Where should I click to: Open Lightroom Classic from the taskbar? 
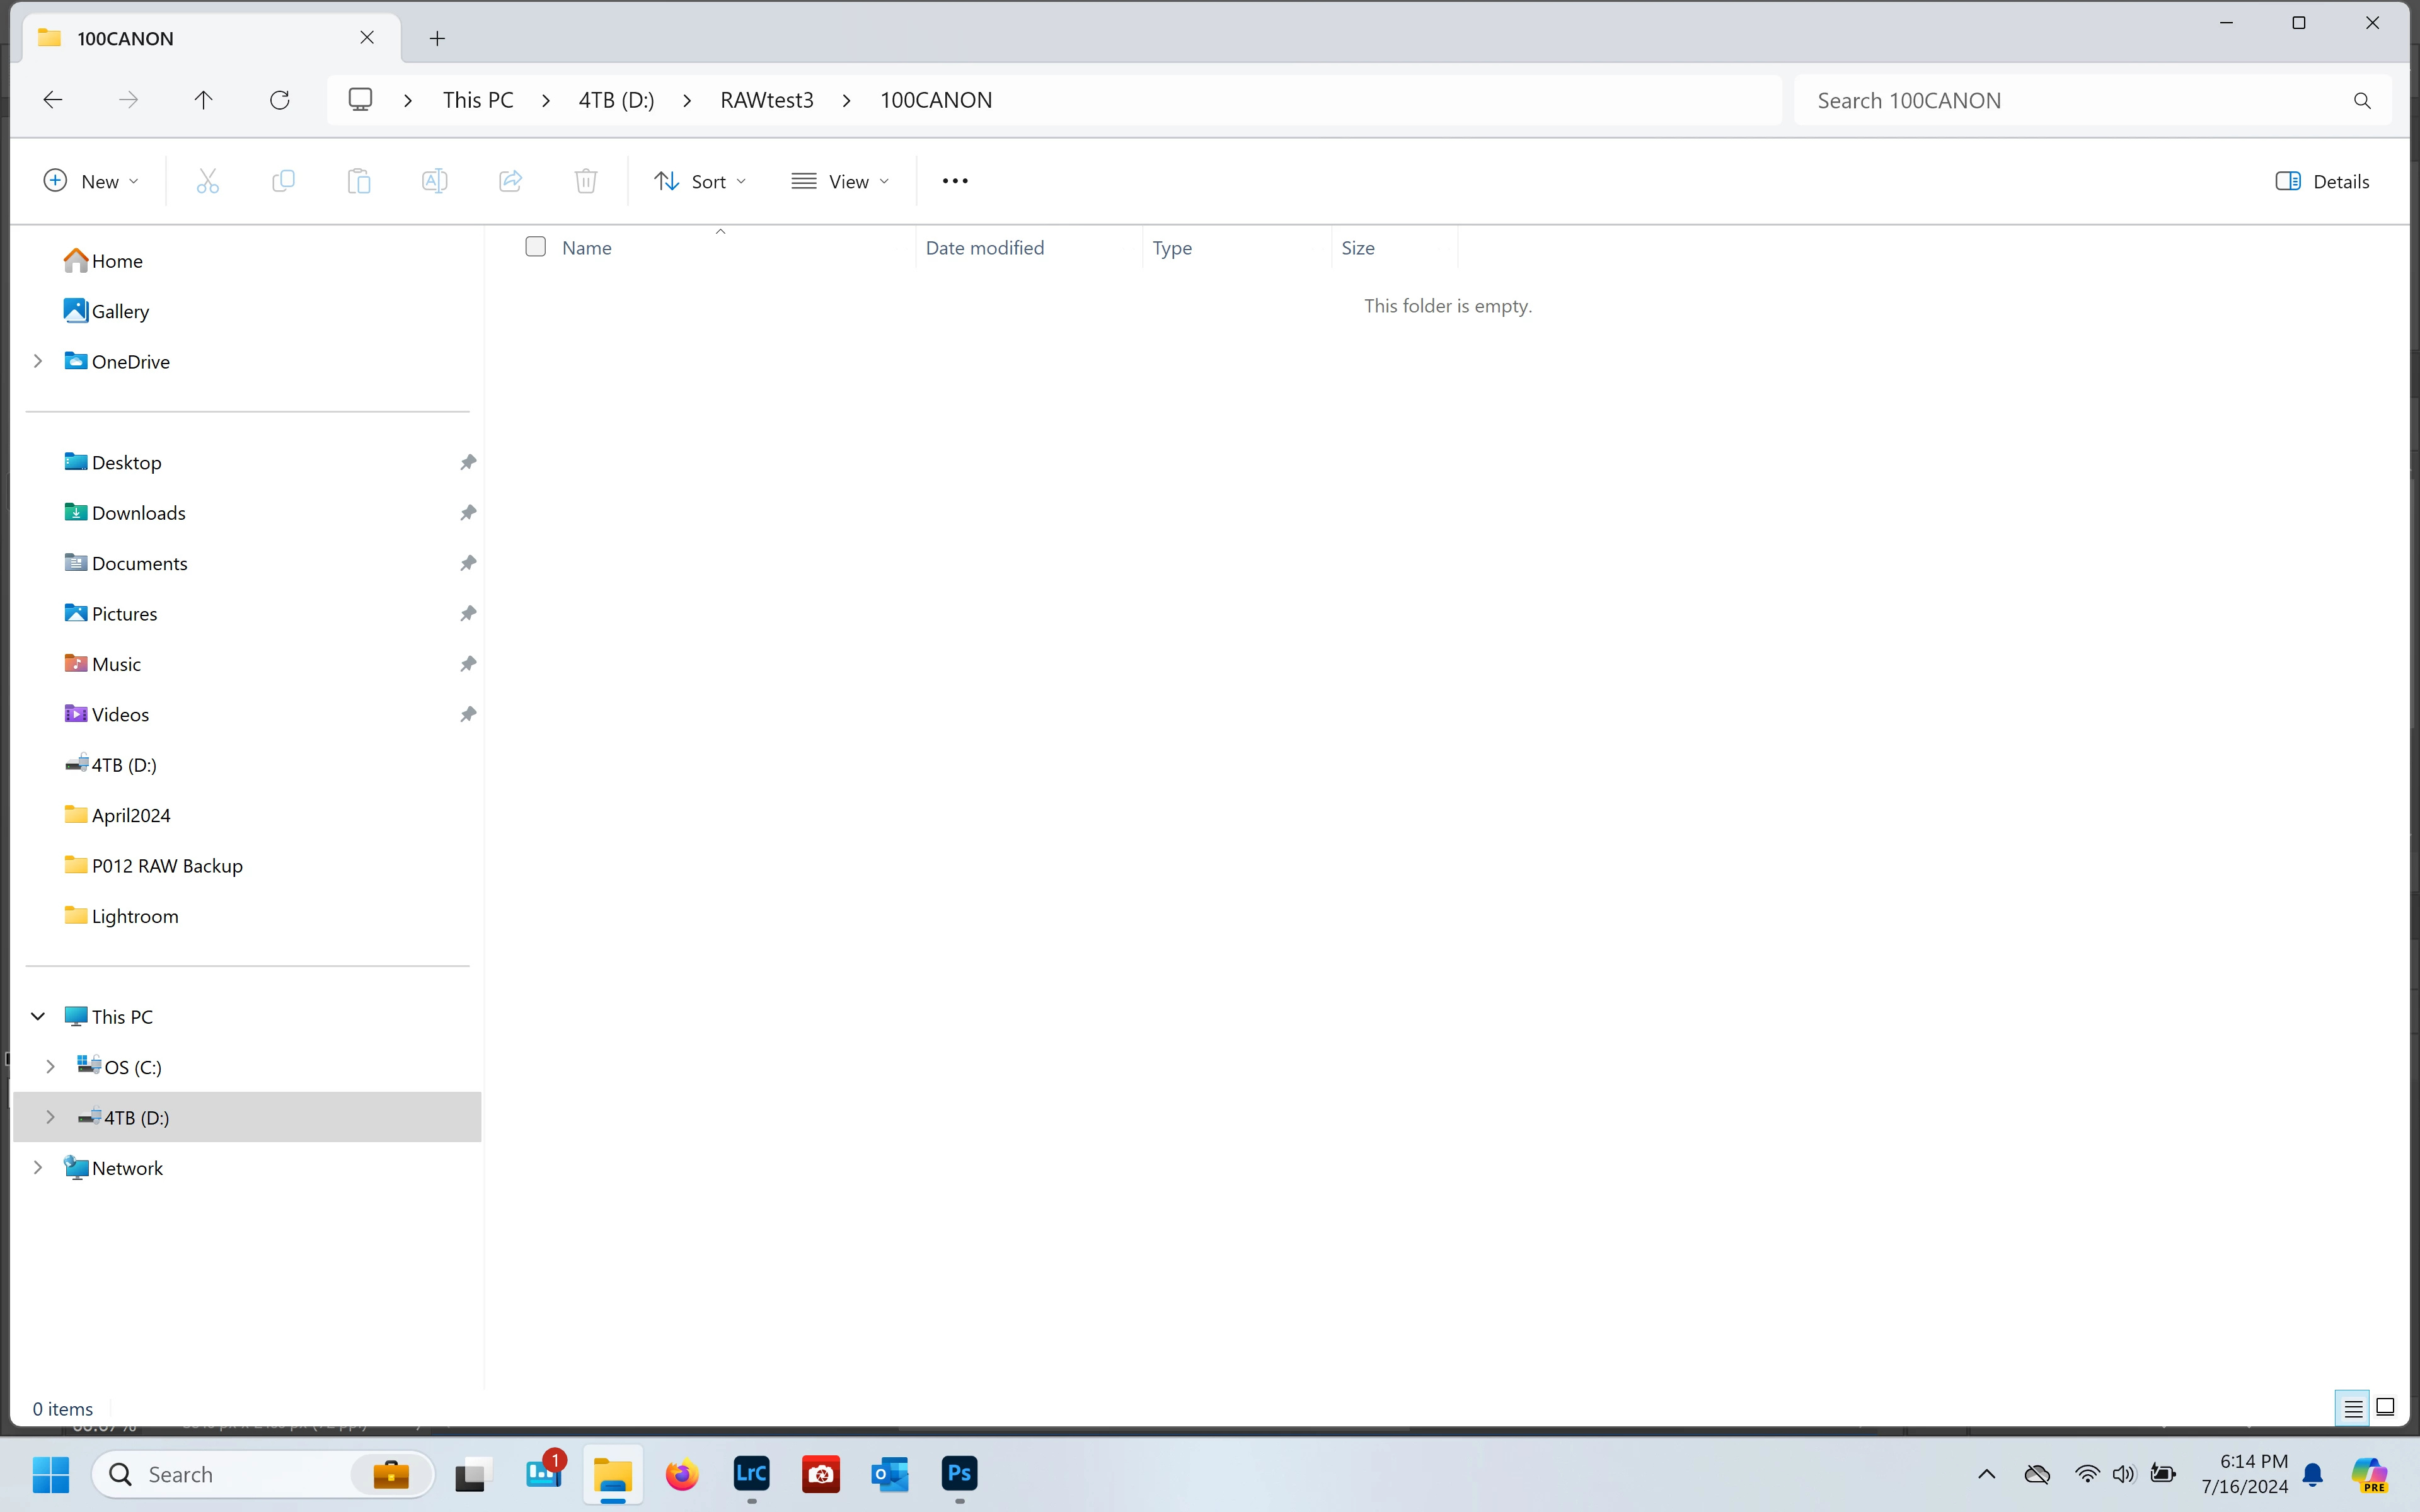(x=751, y=1473)
